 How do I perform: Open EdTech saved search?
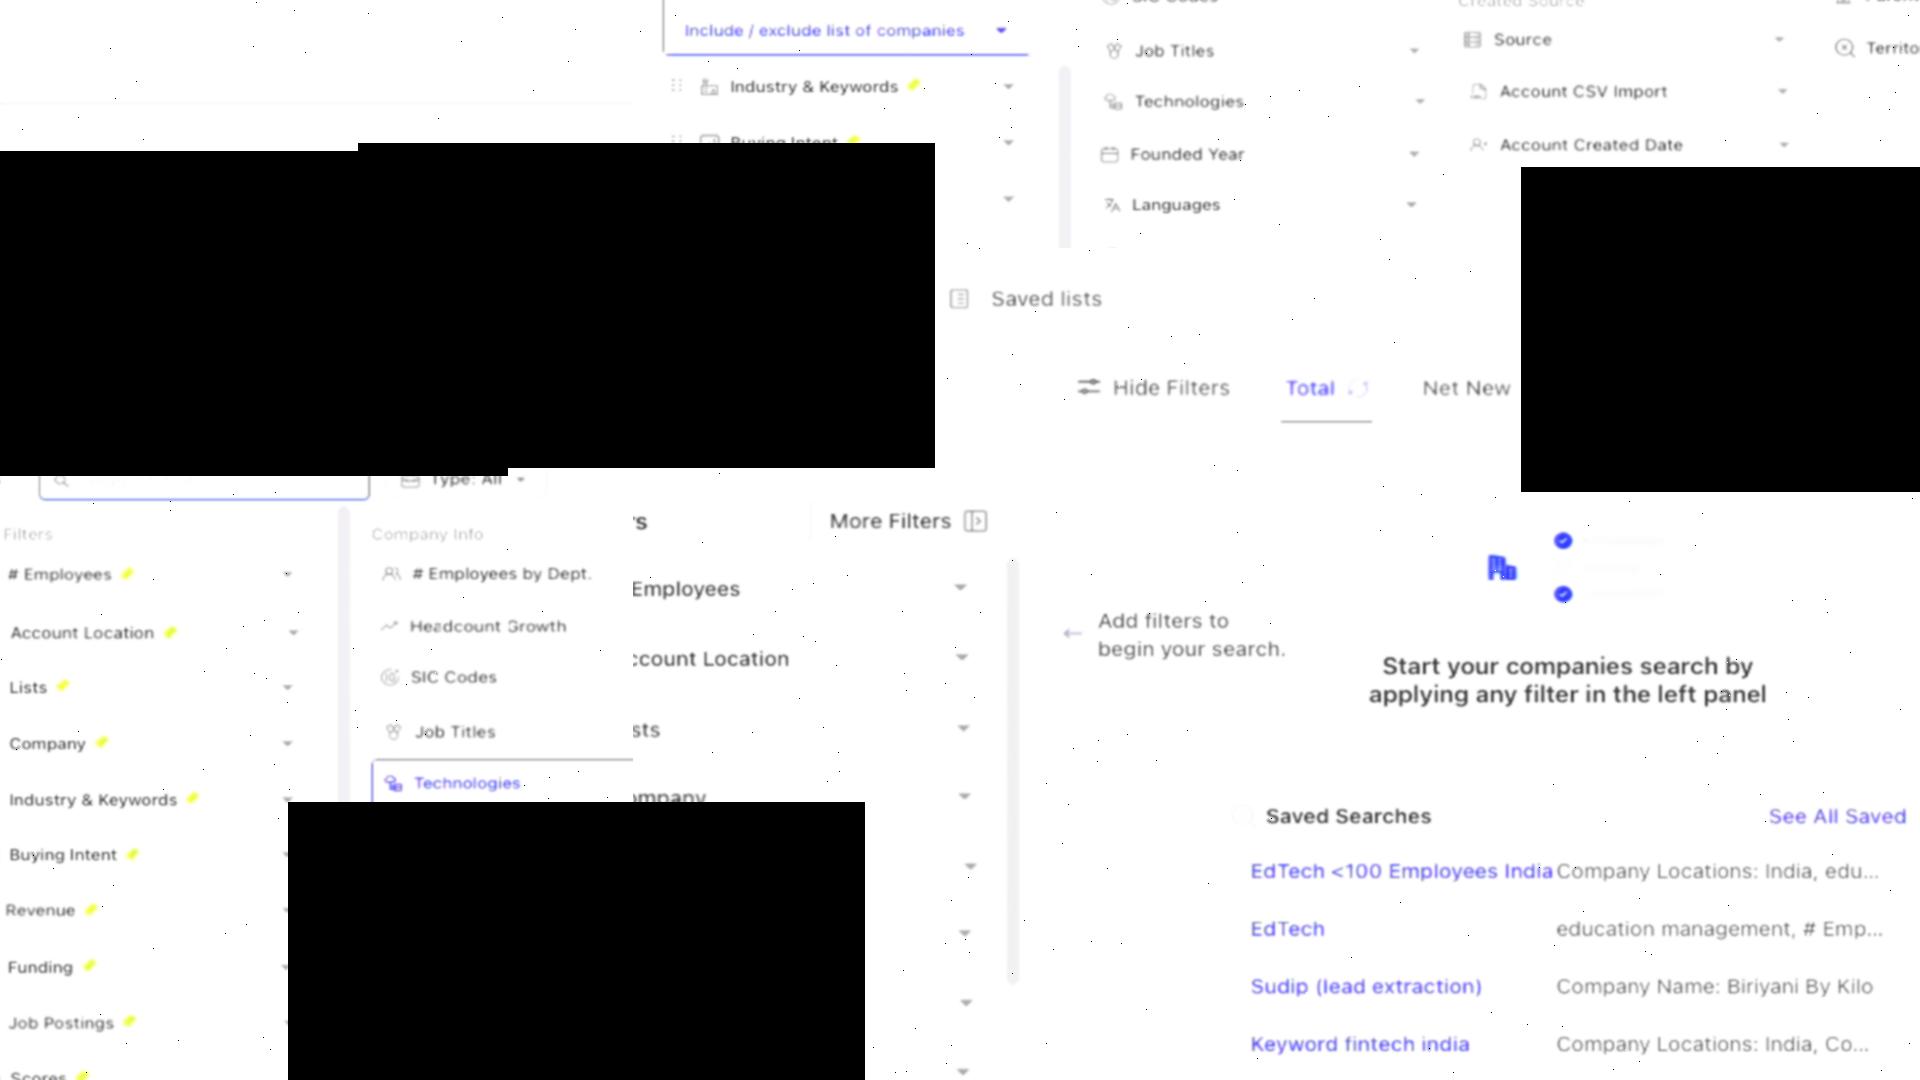click(x=1286, y=928)
